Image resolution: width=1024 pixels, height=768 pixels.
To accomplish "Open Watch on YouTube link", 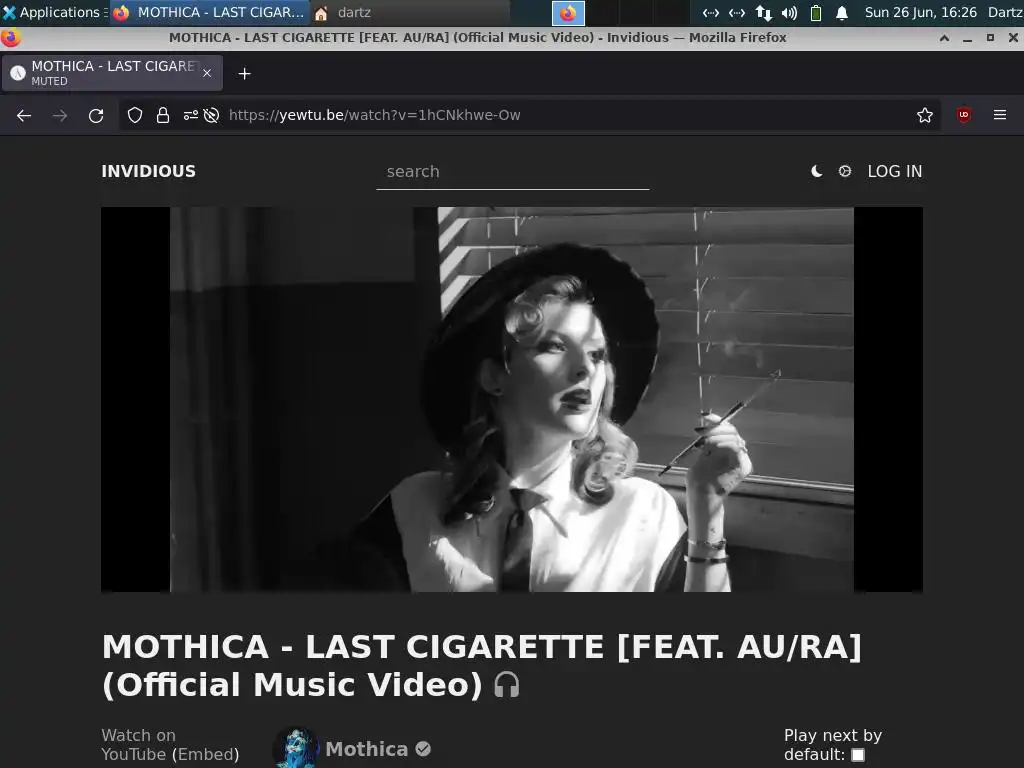I will click(138, 744).
